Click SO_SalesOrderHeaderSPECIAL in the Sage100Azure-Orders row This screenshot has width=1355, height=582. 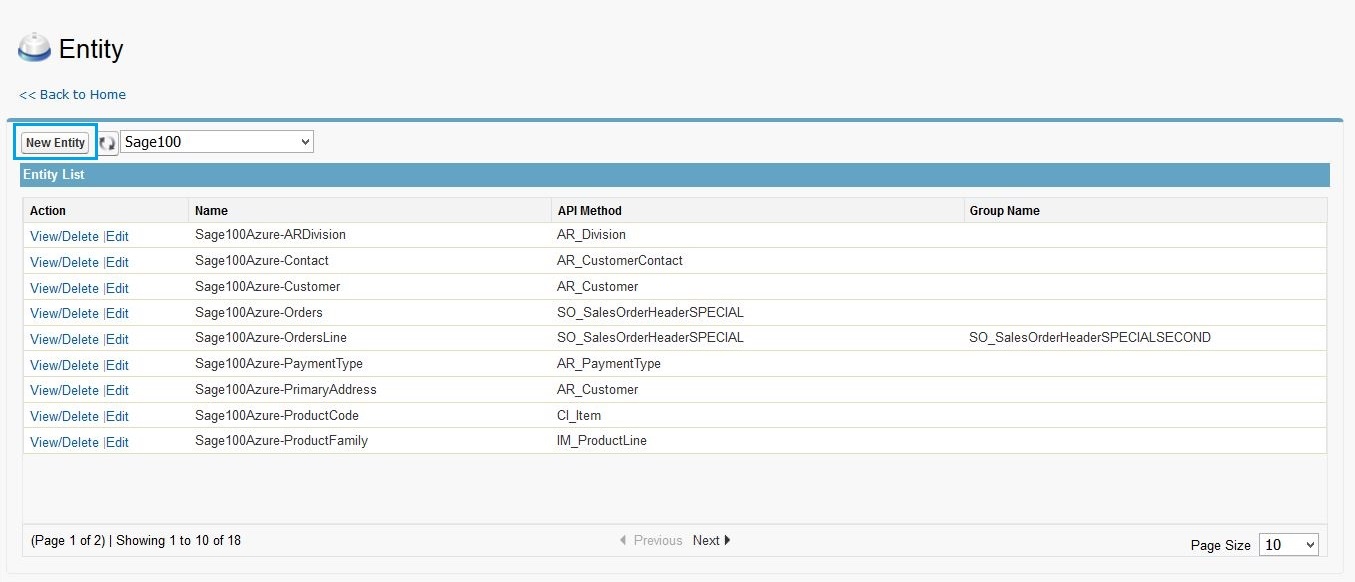650,312
